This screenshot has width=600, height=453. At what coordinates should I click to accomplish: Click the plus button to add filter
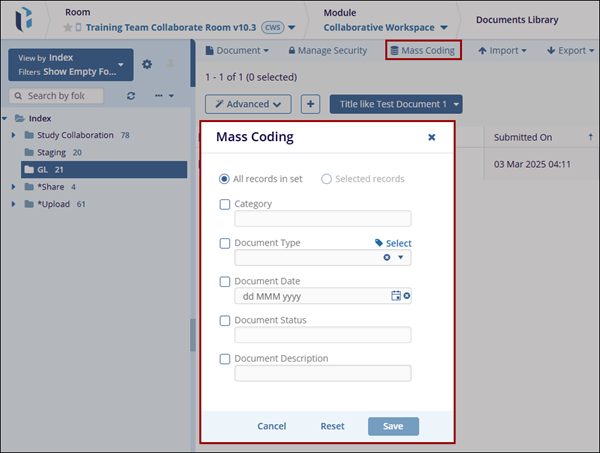pos(310,104)
